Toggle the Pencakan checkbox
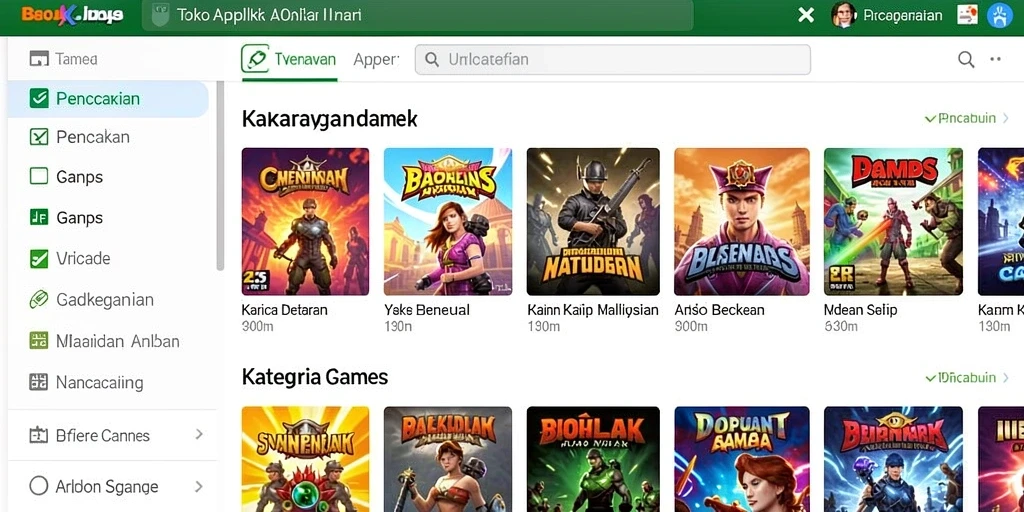 39,136
